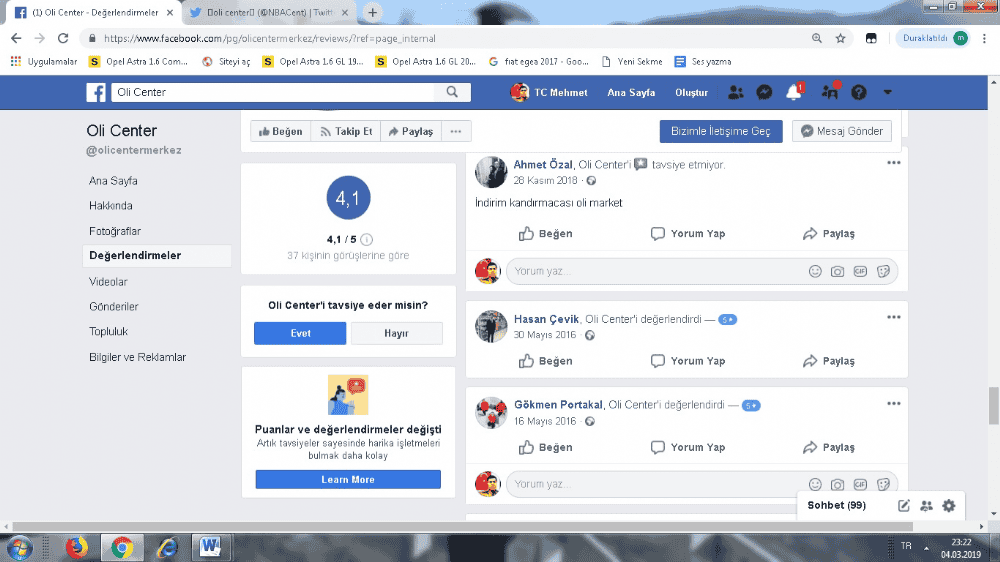The width and height of the screenshot is (1000, 562).
Task: Attach photo in Ahmet Özal comment box
Action: coord(837,272)
